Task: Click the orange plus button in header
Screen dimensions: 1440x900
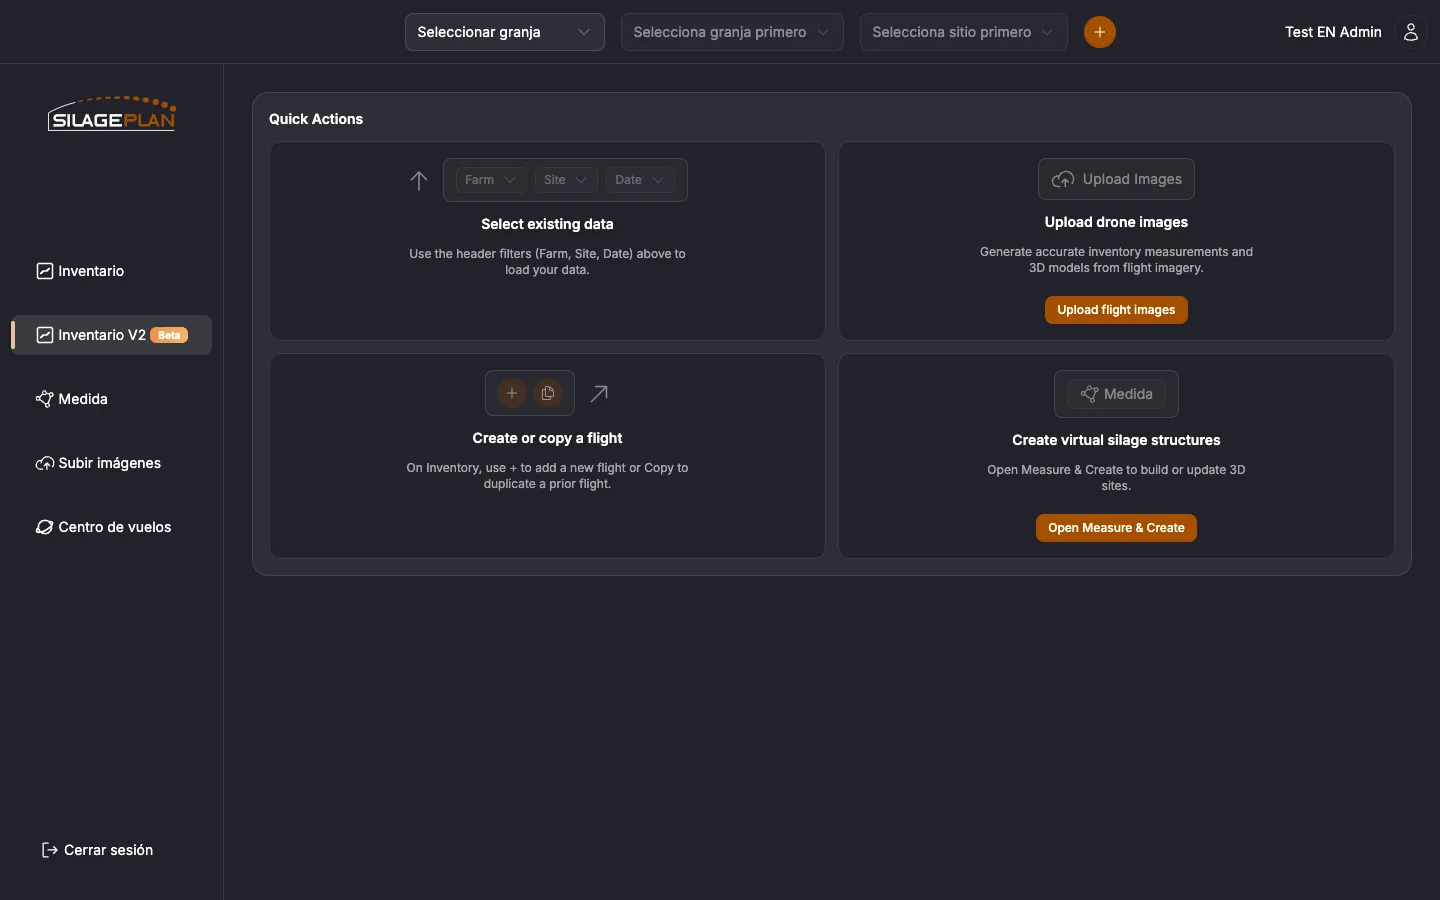Action: tap(1099, 32)
